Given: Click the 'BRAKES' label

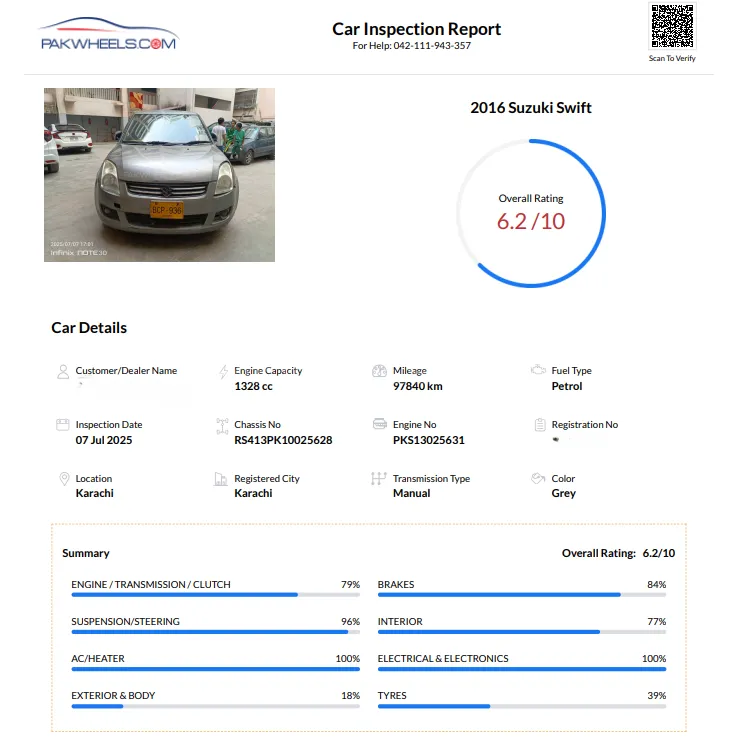Looking at the screenshot, I should coord(396,585).
